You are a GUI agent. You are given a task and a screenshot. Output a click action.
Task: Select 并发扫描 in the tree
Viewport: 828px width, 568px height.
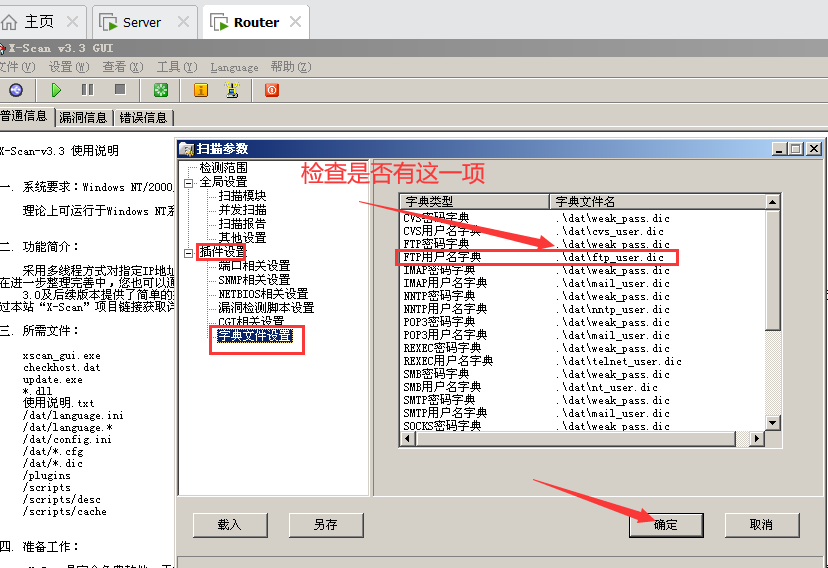242,210
